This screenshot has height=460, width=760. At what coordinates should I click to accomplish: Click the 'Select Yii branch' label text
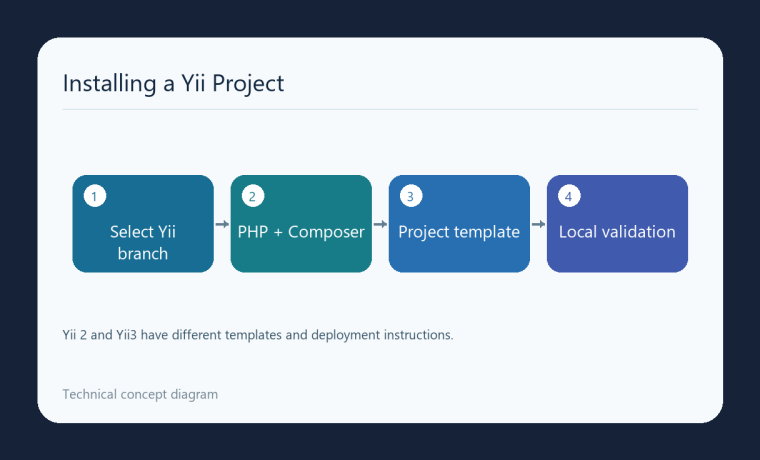tap(143, 243)
